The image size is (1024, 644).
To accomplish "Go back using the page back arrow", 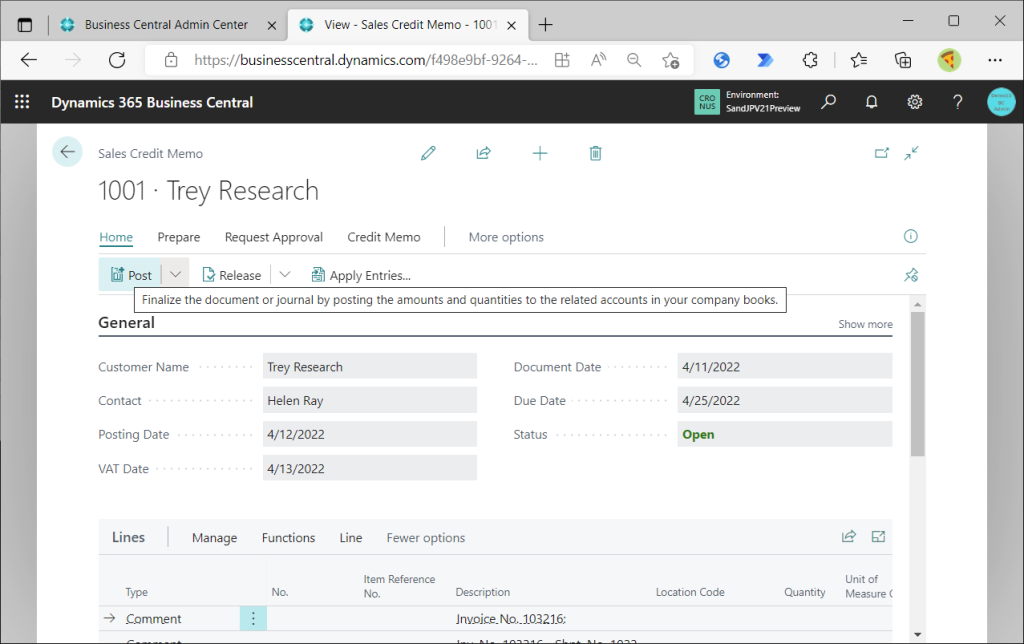I will click(x=67, y=152).
